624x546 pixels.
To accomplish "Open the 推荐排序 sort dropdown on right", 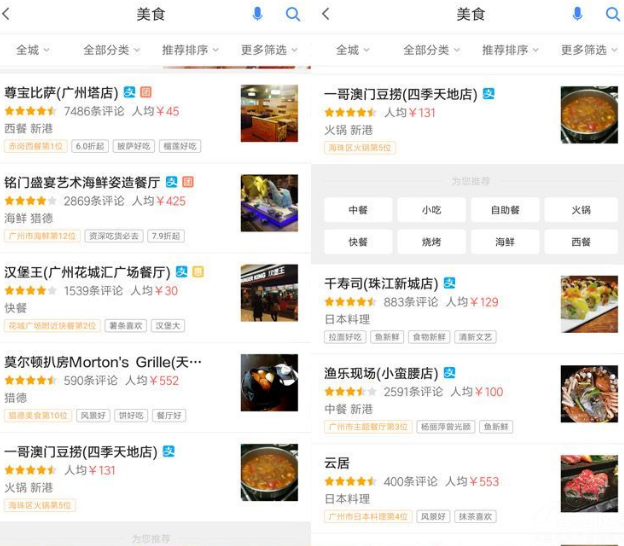I will [x=510, y=50].
